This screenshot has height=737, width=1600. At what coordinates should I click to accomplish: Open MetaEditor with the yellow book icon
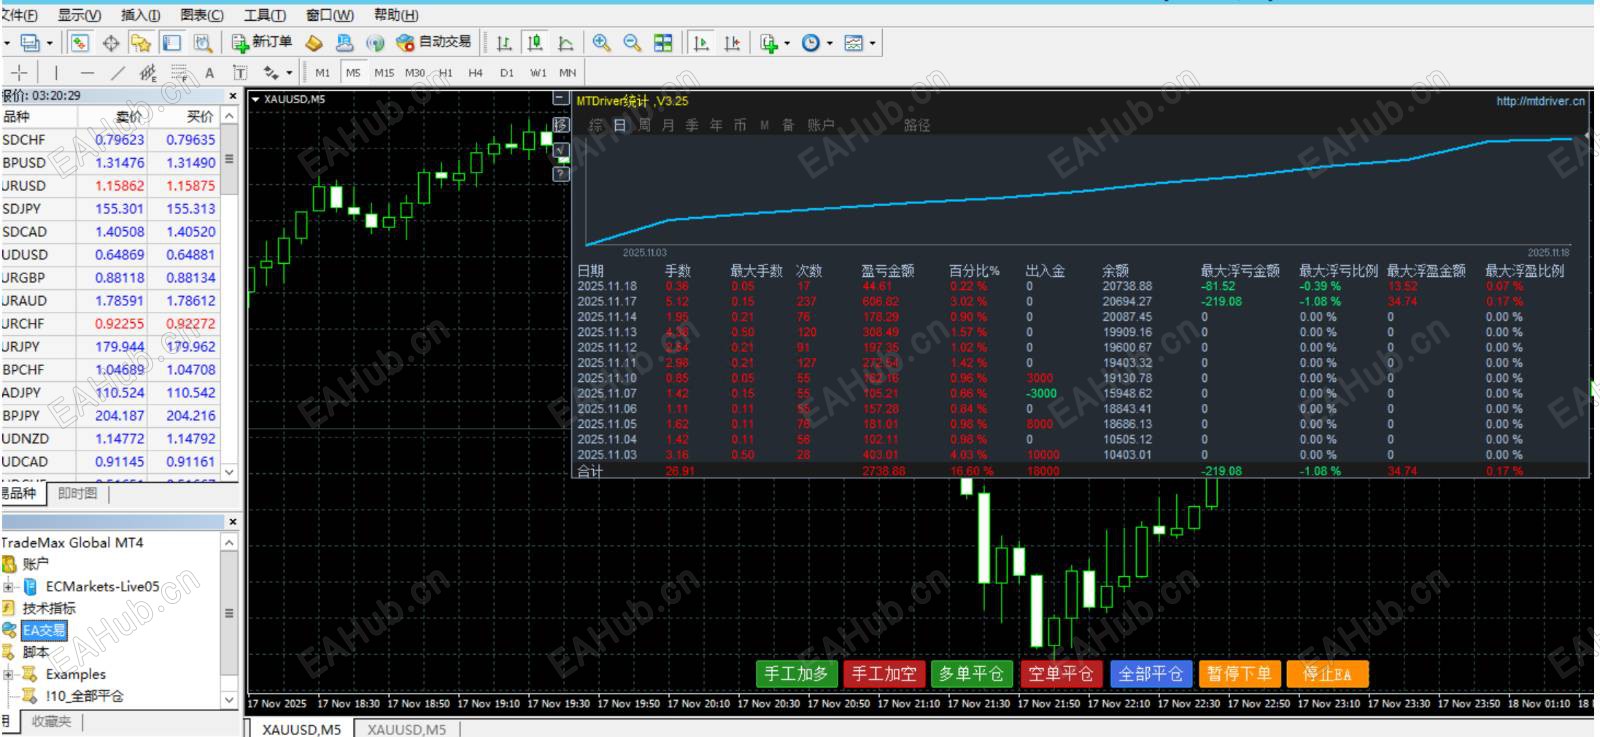pos(314,43)
